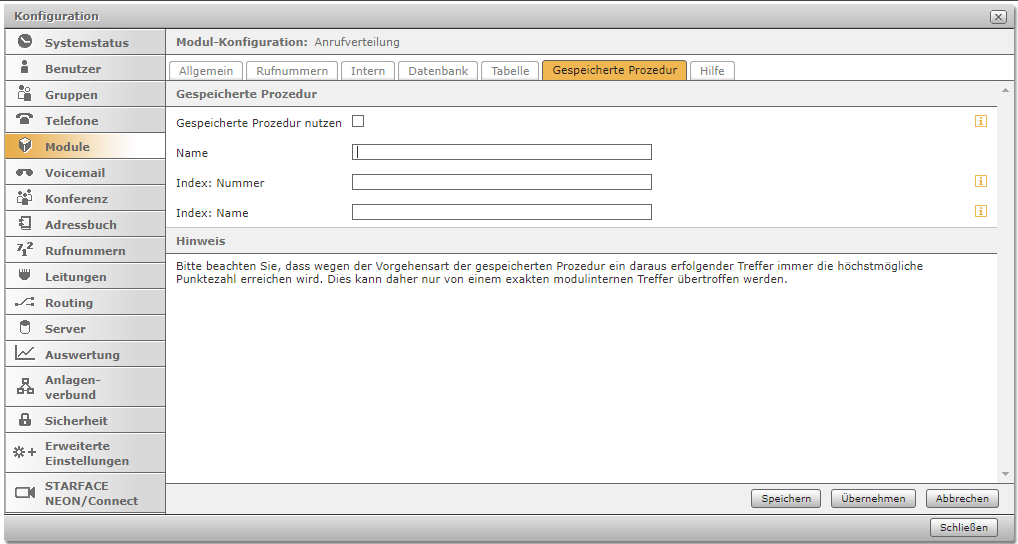Click the Speichern button
The height and width of the screenshot is (544, 1018).
pos(786,498)
